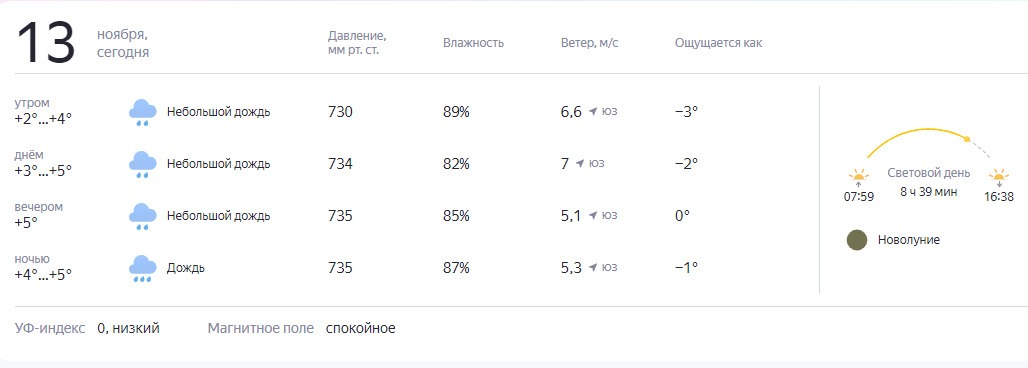The width and height of the screenshot is (1028, 368).
Task: Click the 'УФ-индекс' label
Action: tap(50, 328)
